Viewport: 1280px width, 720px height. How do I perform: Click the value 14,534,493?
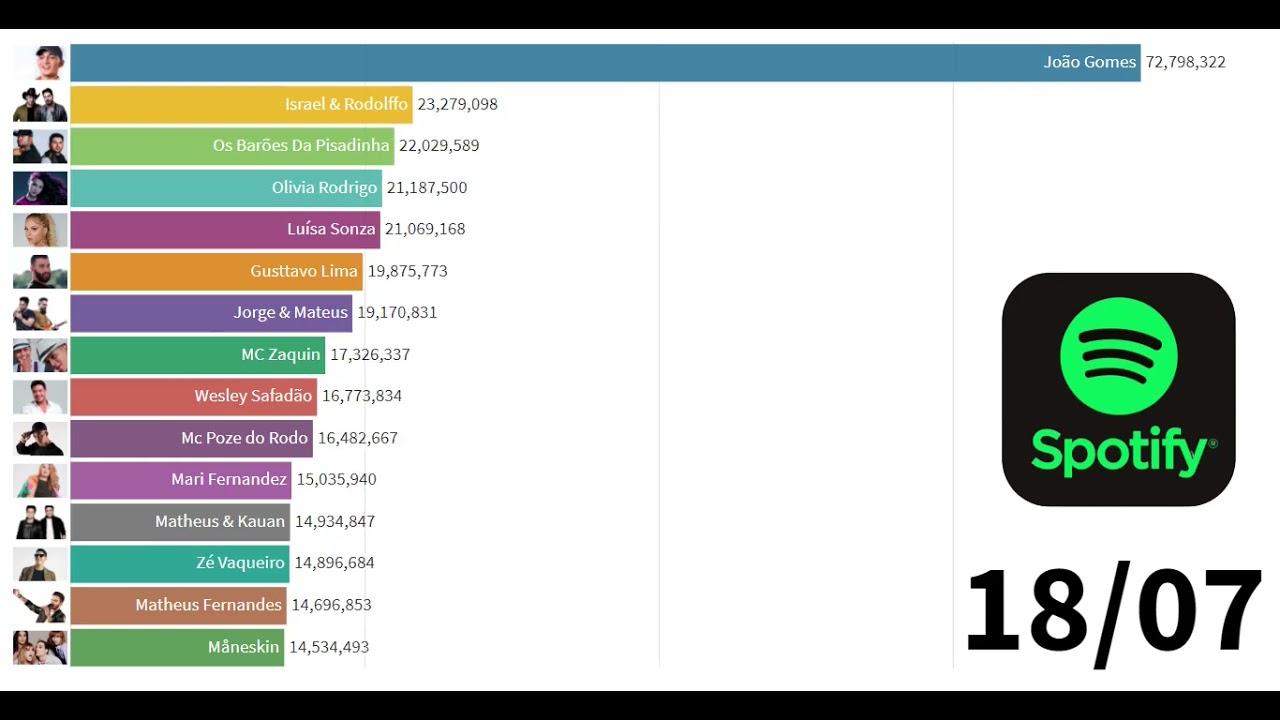pyautogui.click(x=329, y=647)
